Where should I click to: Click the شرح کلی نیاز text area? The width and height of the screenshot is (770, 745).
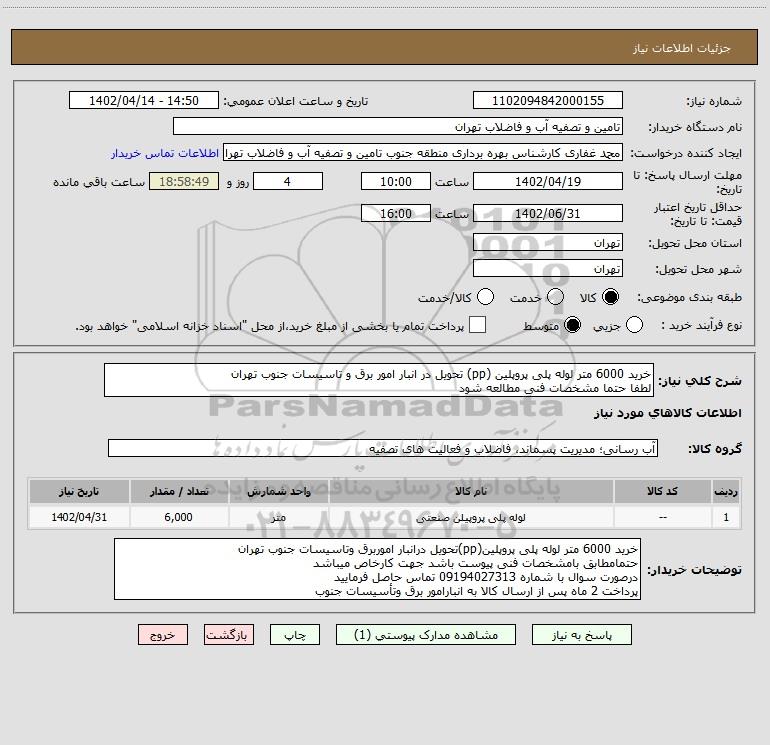[x=379, y=380]
